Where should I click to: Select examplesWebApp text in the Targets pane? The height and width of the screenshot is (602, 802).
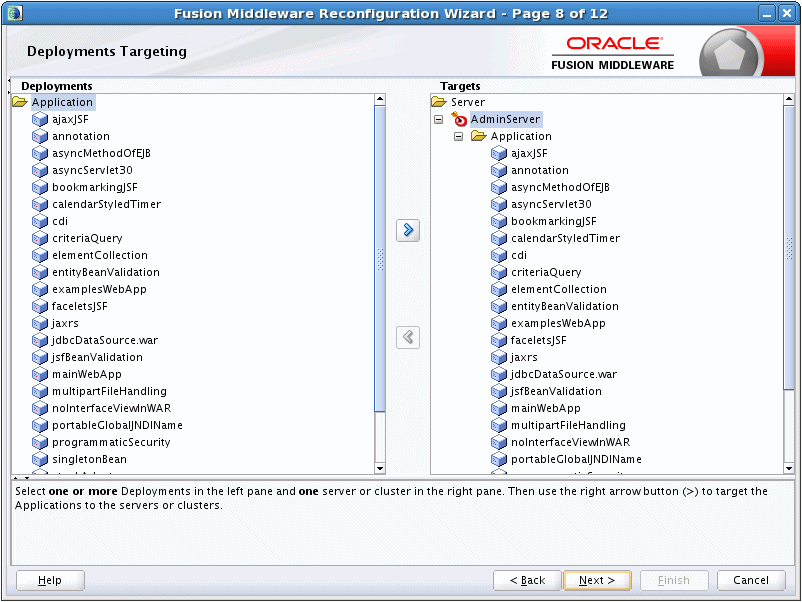click(558, 323)
